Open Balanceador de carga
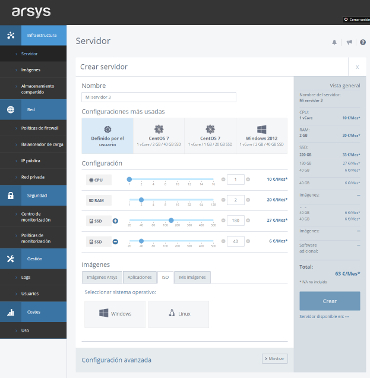The width and height of the screenshot is (370, 378). click(33, 144)
